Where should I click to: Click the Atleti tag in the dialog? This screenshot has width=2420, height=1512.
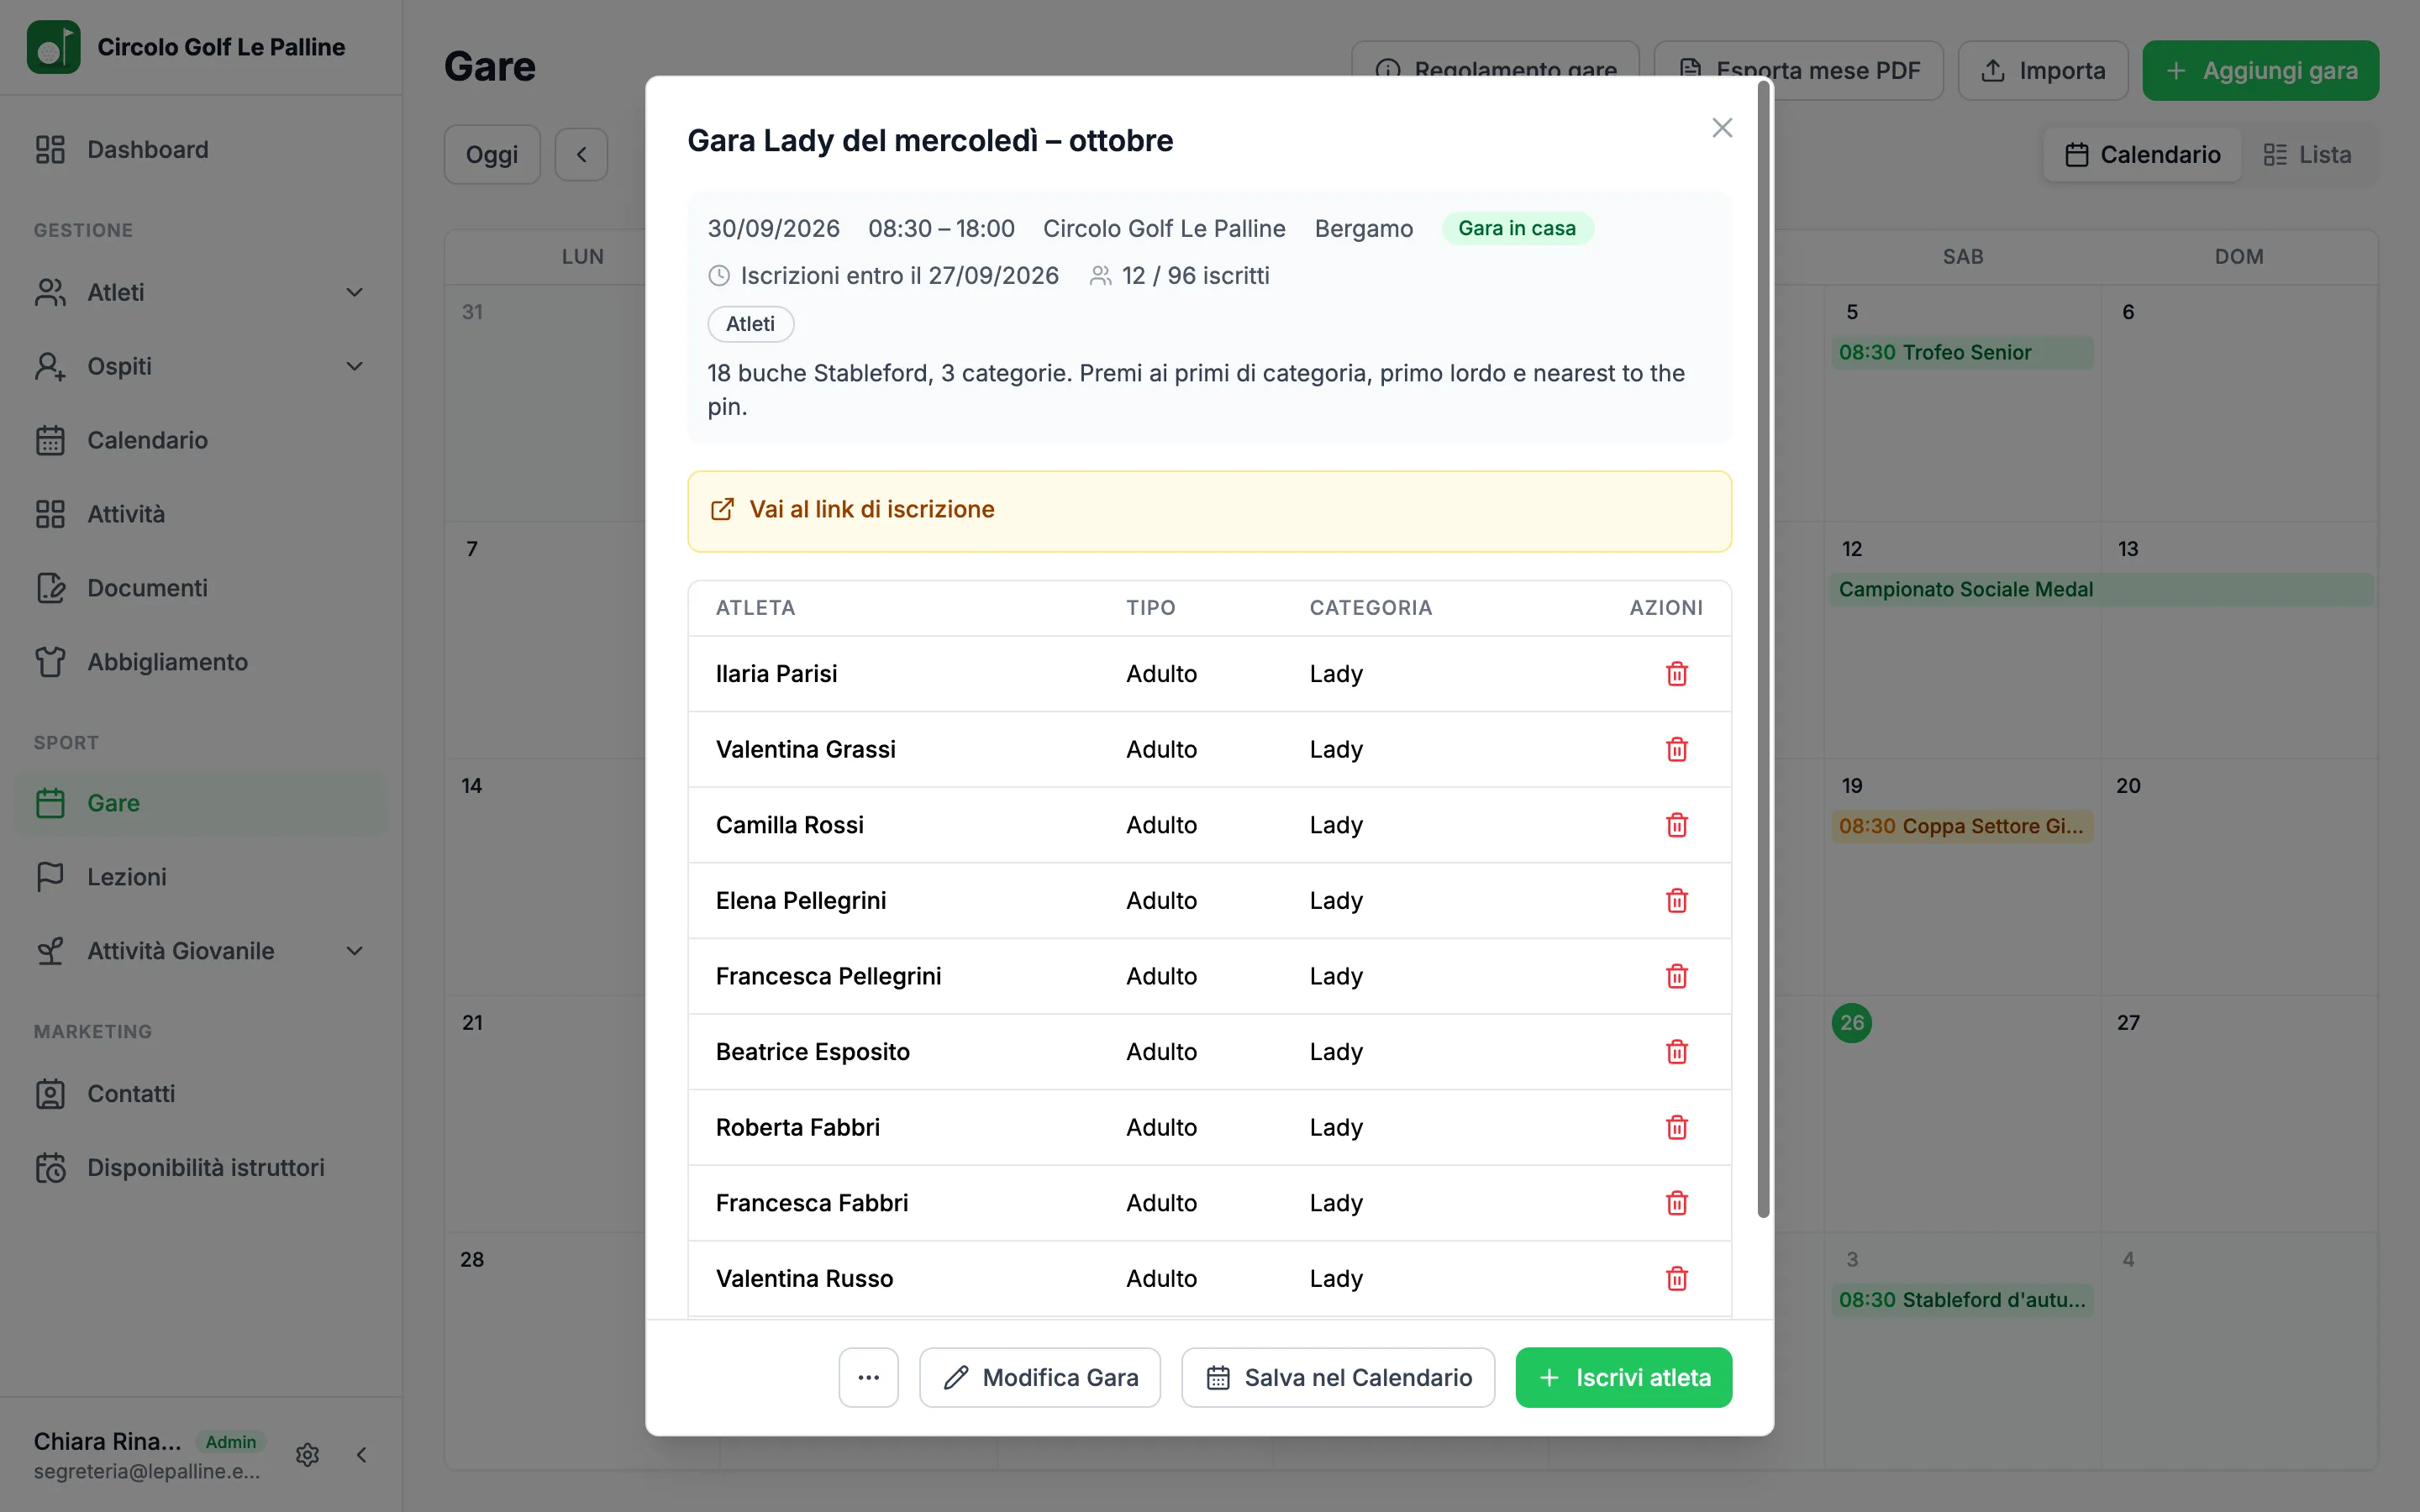(x=750, y=324)
